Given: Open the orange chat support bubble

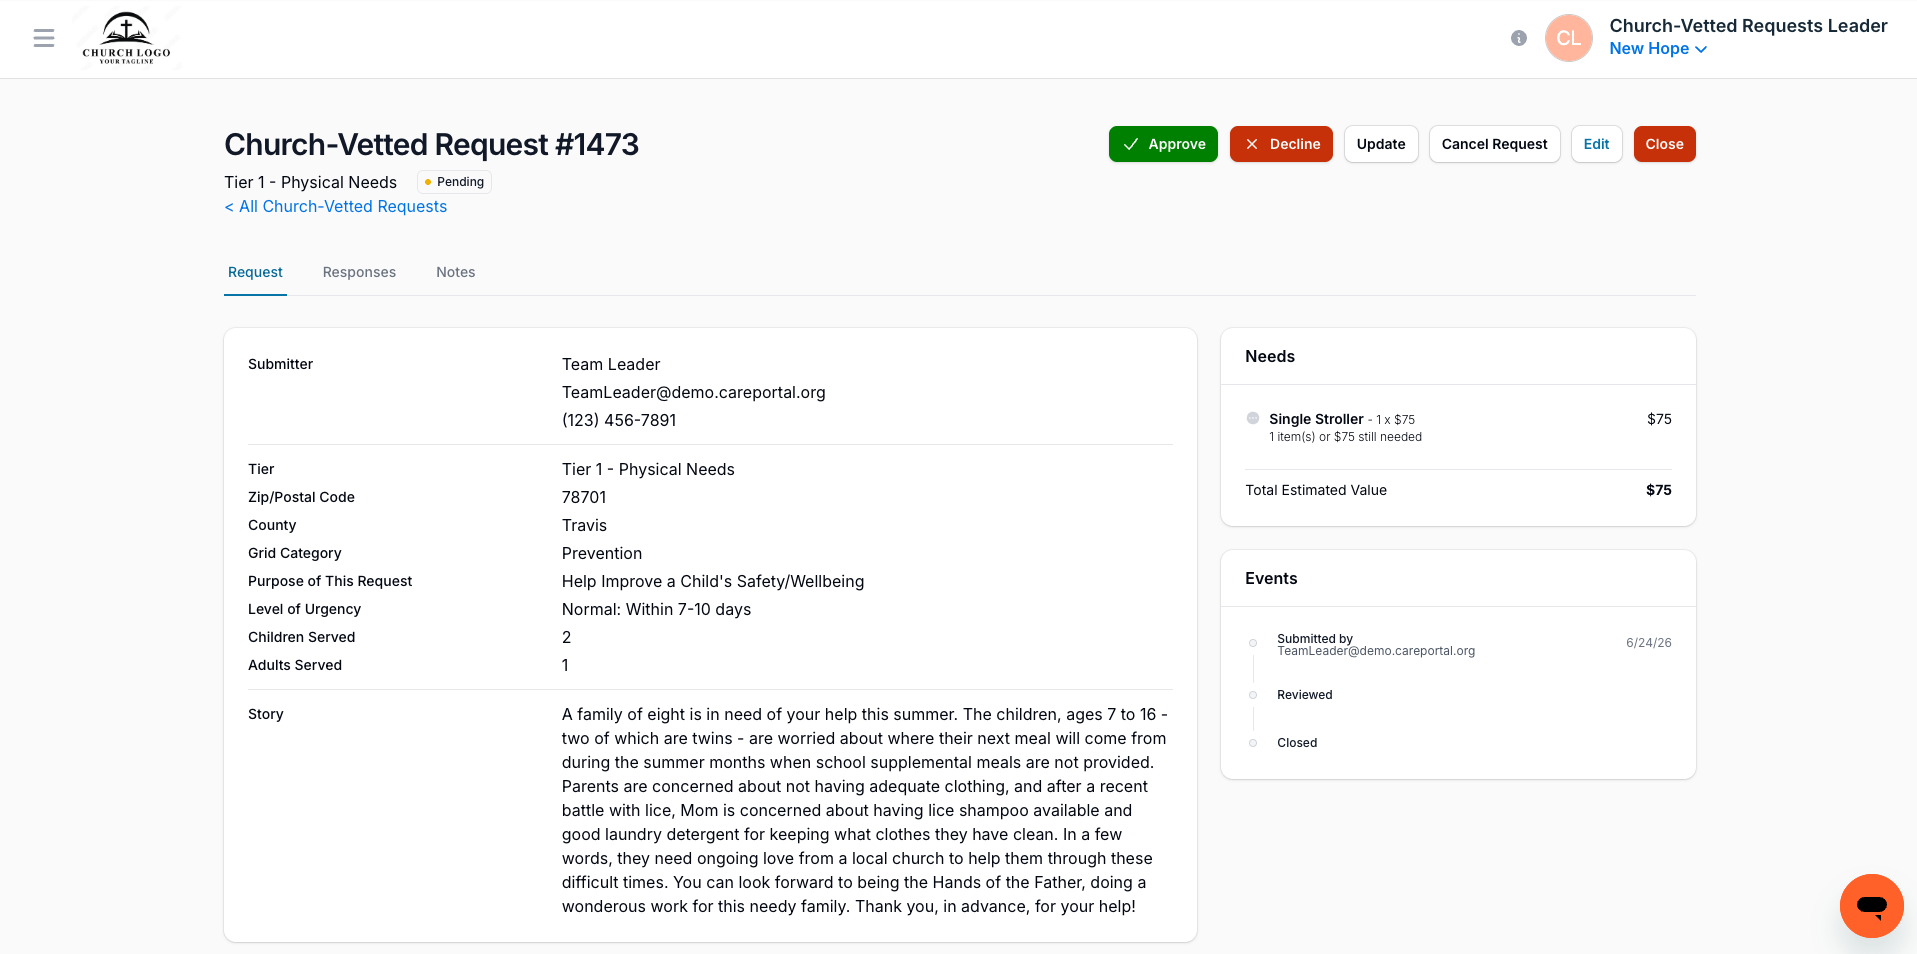Looking at the screenshot, I should point(1872,906).
